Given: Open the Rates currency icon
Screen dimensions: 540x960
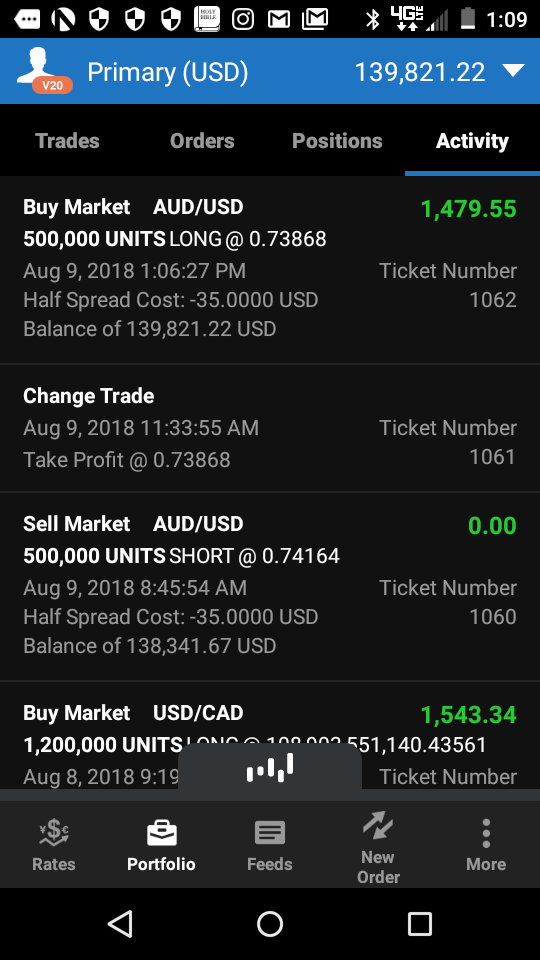Looking at the screenshot, I should point(54,833).
